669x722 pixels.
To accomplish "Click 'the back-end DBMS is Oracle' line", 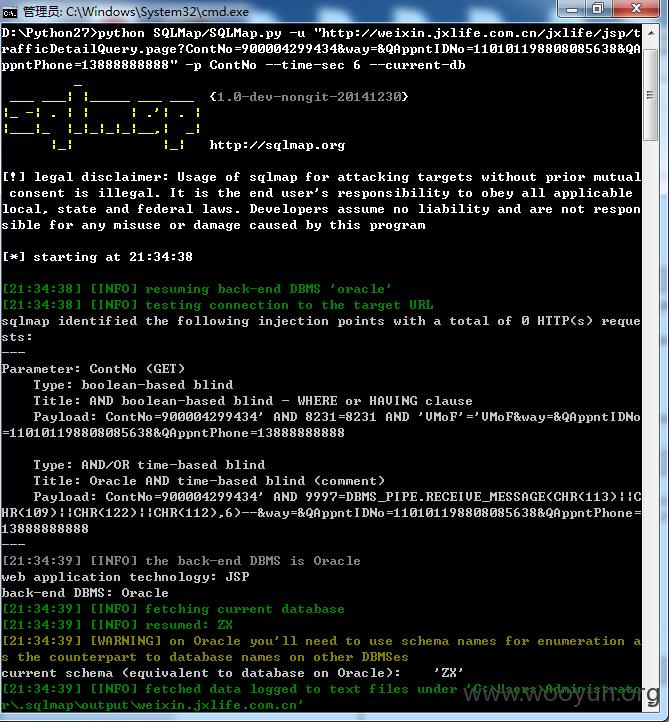I will [x=181, y=561].
